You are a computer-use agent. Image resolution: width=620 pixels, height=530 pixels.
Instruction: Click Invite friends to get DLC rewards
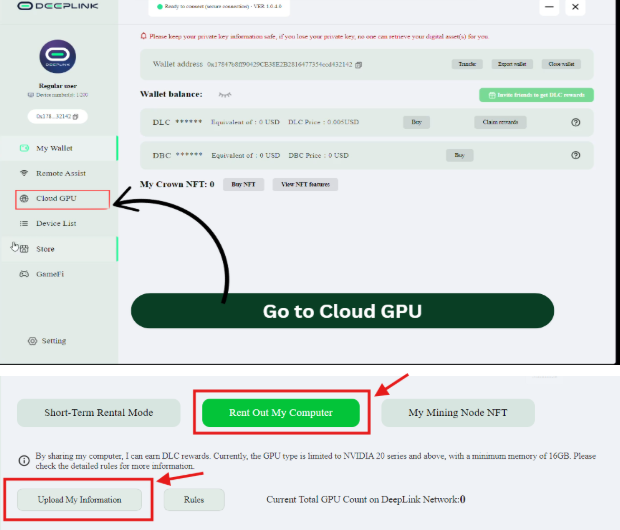536,95
